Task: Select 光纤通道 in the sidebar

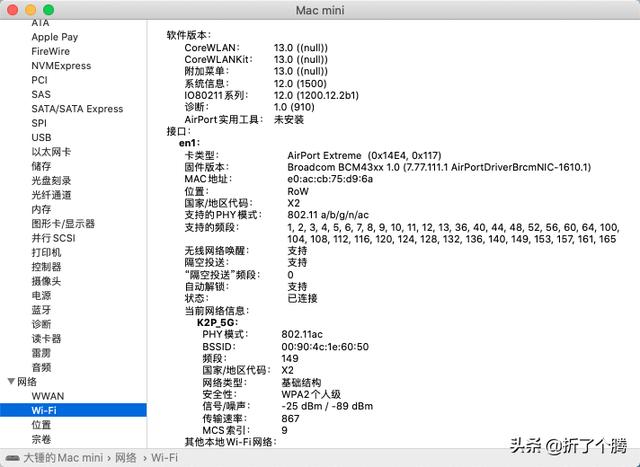Action: [51, 195]
